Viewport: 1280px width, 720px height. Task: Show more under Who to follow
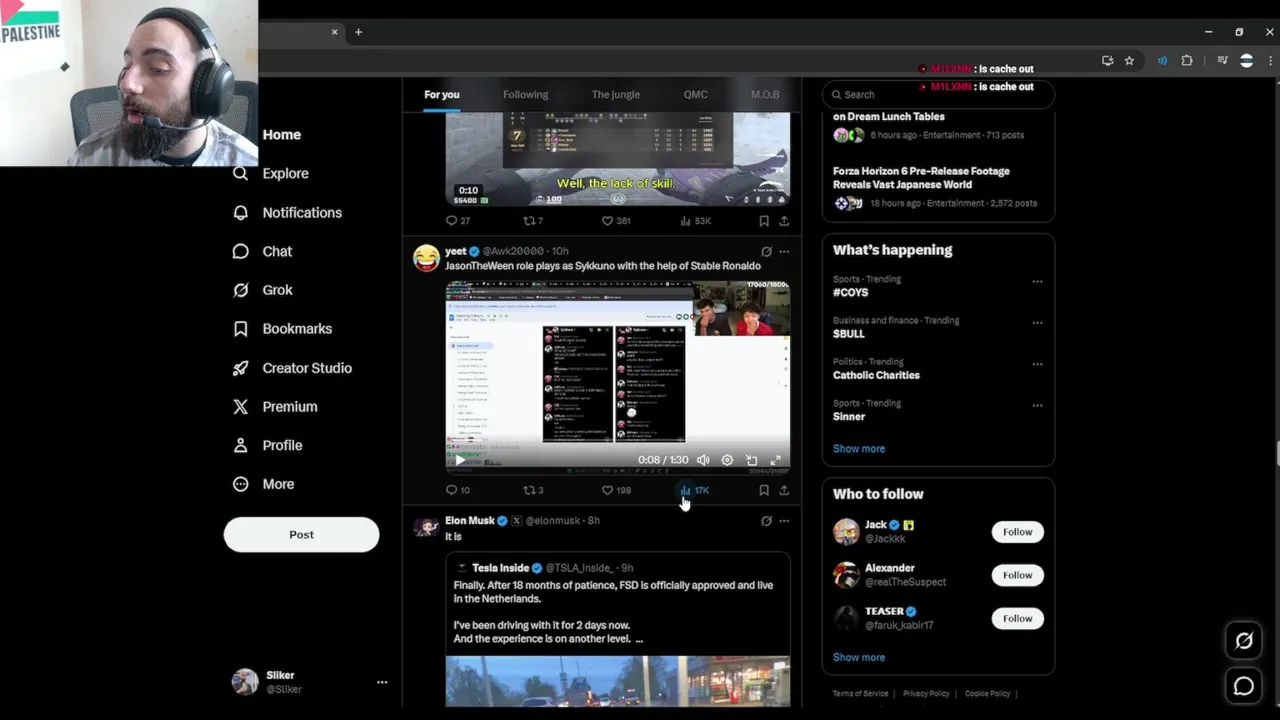[x=859, y=658]
